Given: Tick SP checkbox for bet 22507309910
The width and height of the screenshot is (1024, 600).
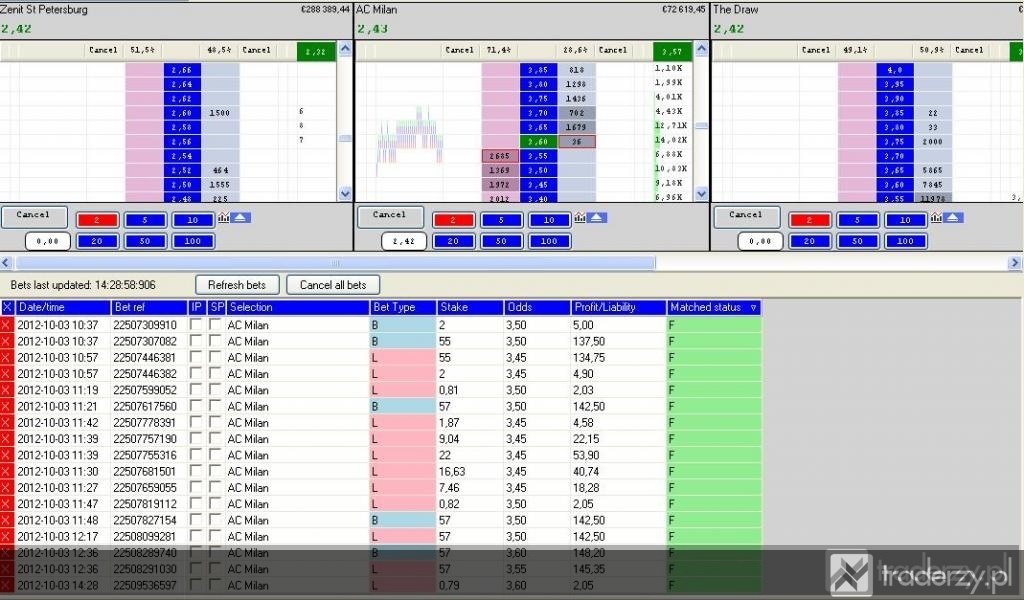Looking at the screenshot, I should 215,324.
